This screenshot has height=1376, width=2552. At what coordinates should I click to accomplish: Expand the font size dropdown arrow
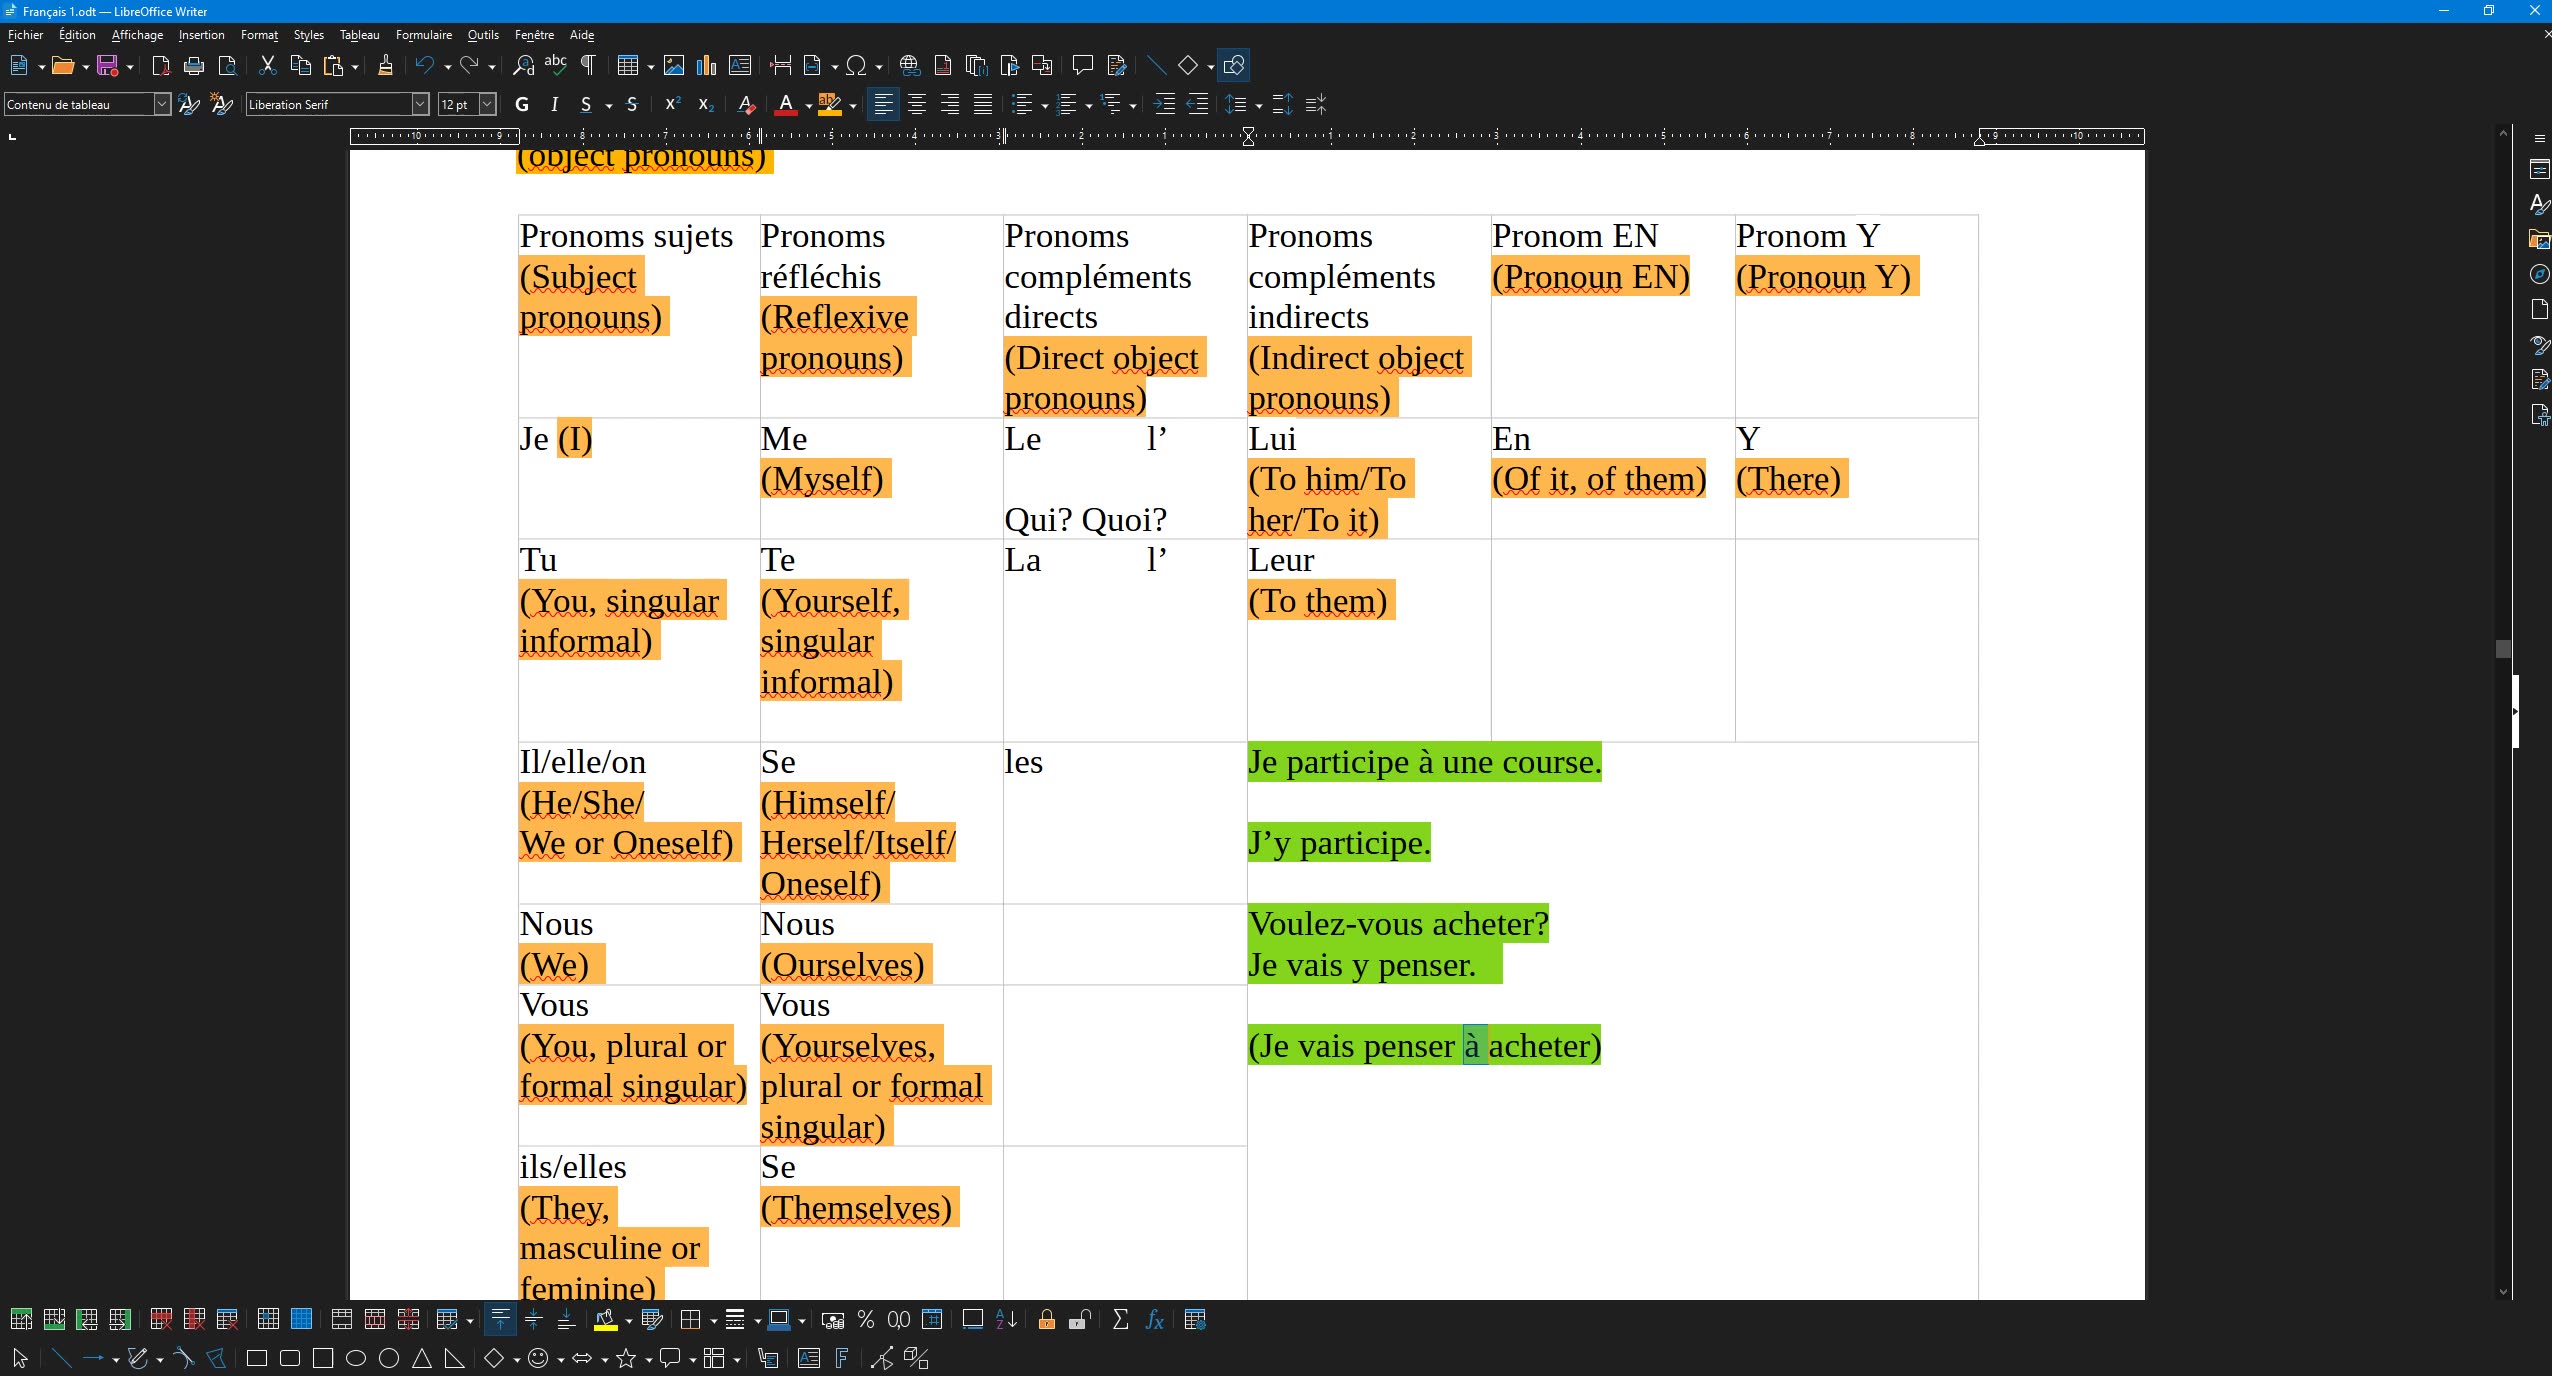tap(487, 104)
